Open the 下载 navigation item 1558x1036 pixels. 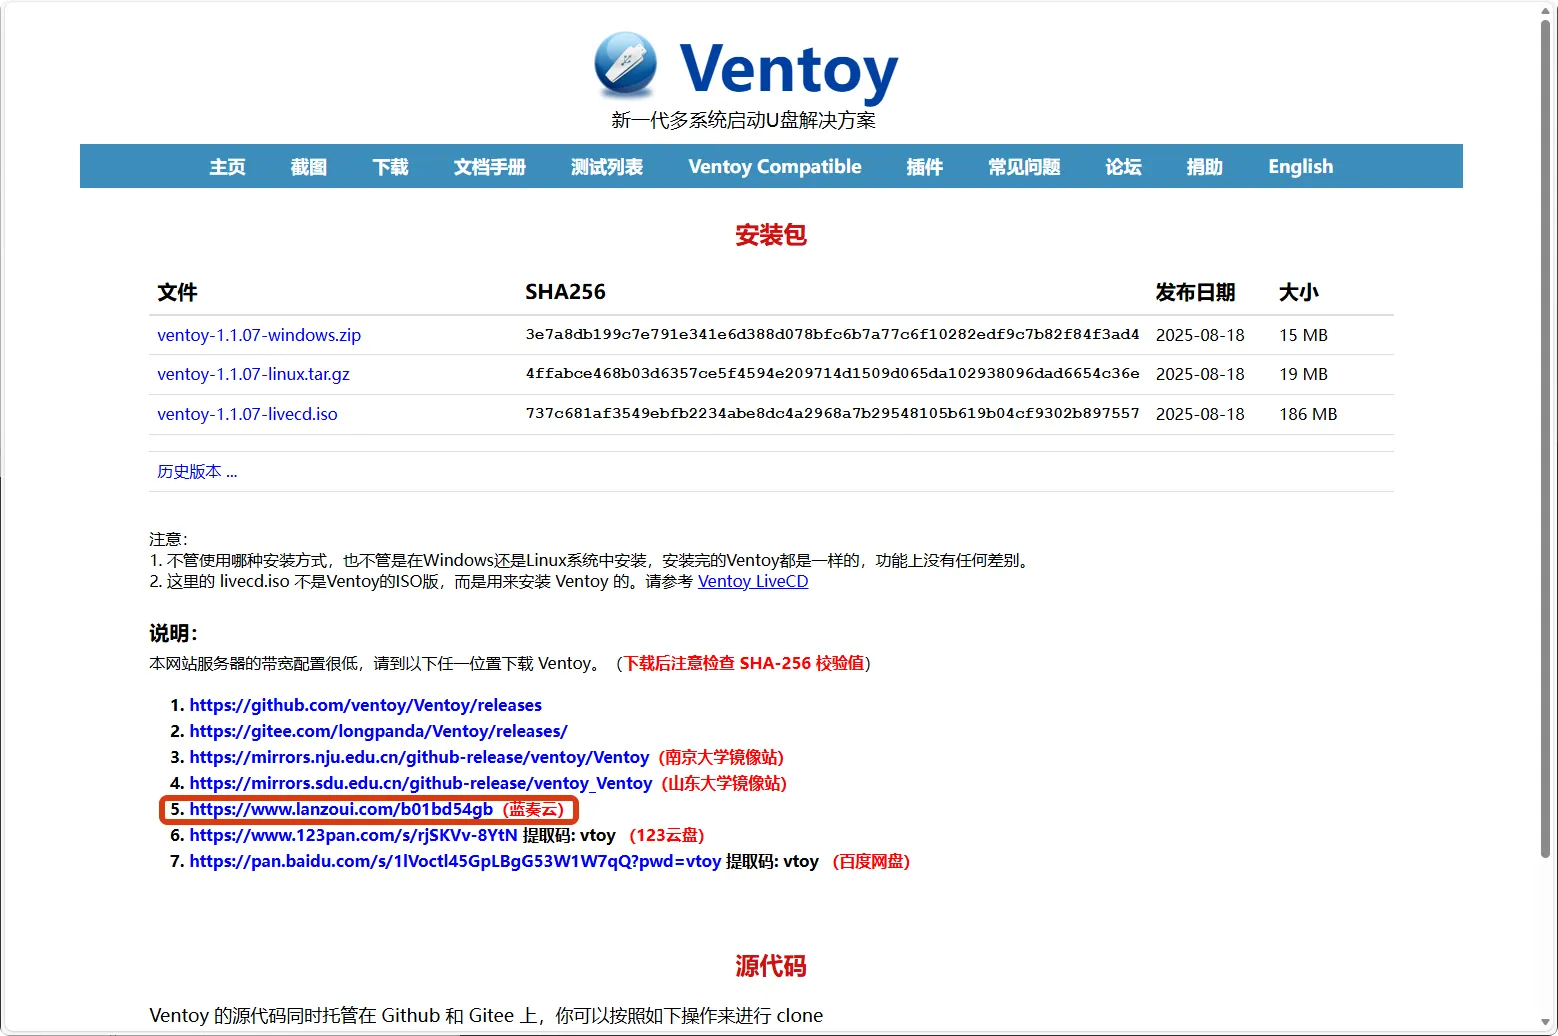point(390,167)
